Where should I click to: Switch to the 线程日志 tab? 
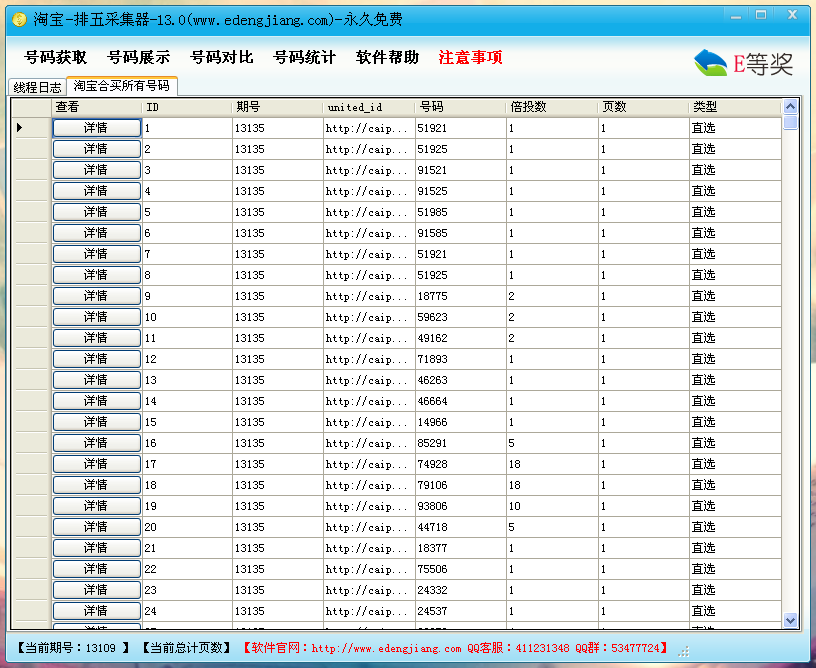(37, 87)
